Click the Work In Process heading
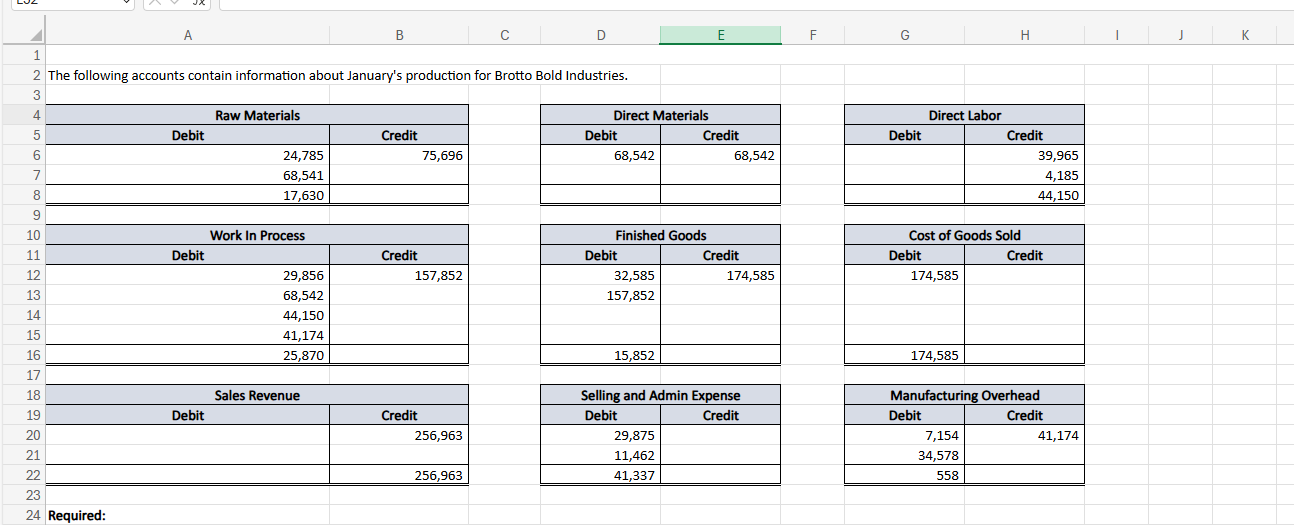The height and width of the screenshot is (525, 1294). [257, 235]
